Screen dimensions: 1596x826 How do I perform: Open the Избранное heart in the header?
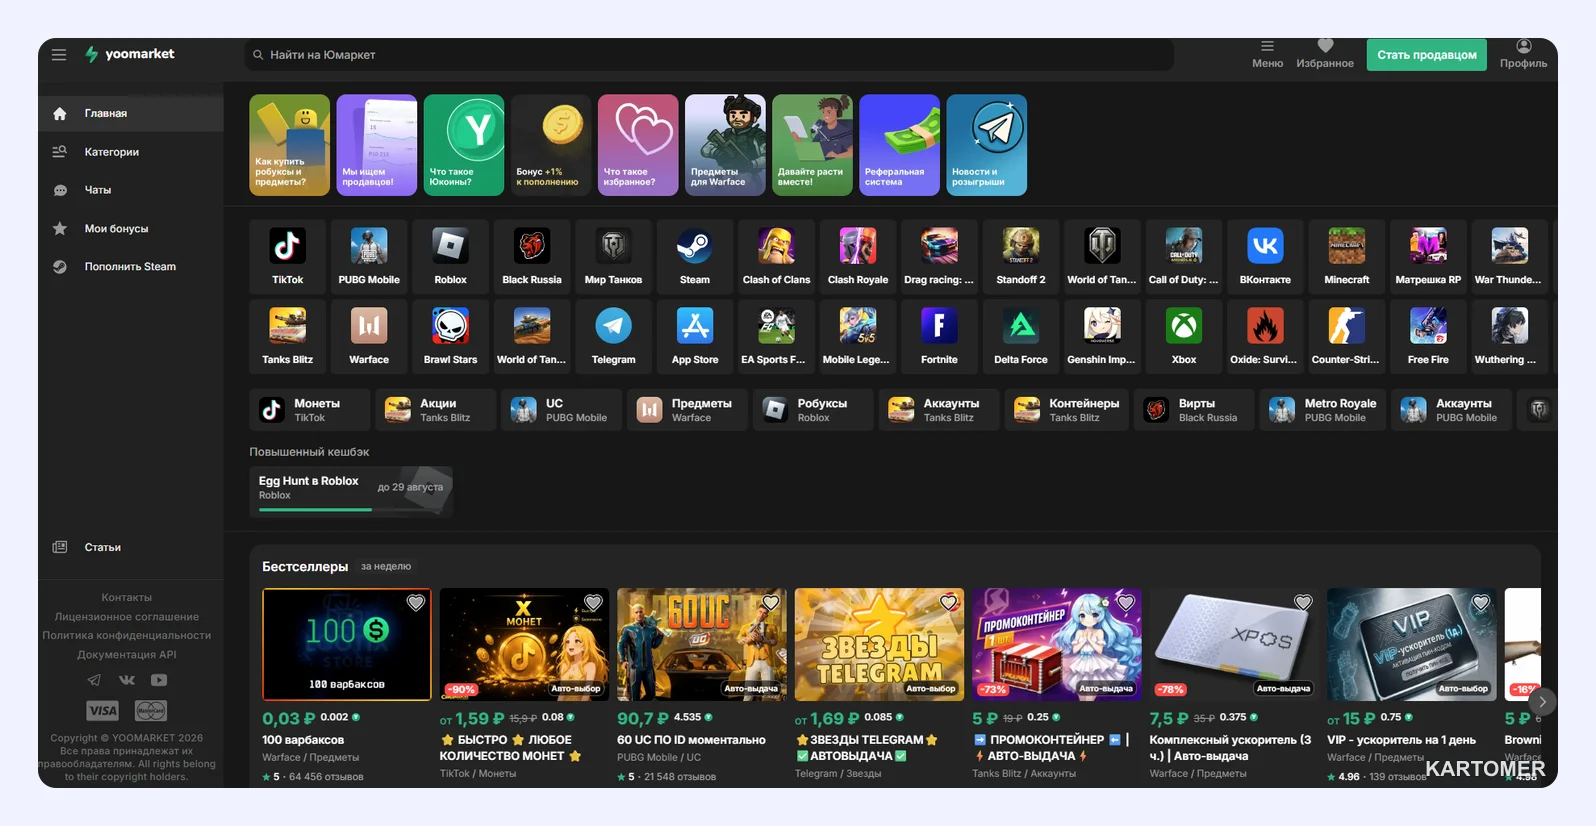(1325, 54)
